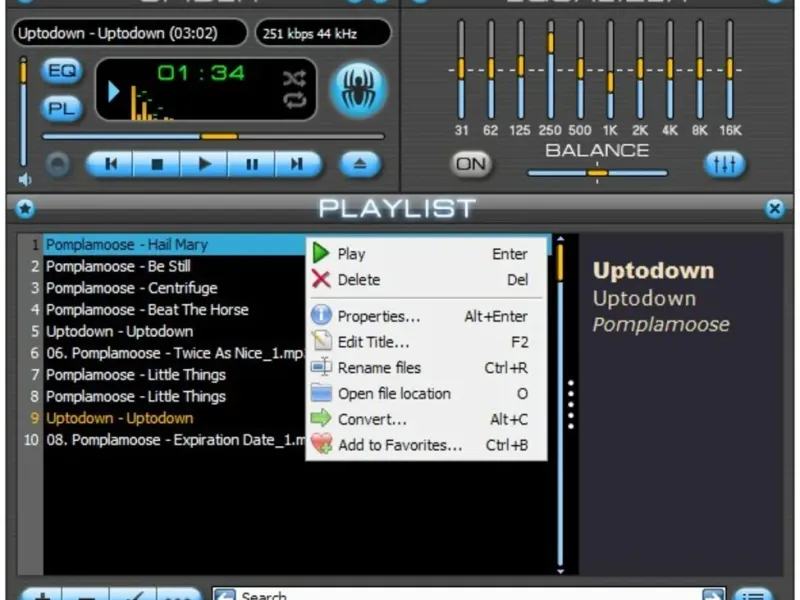The height and width of the screenshot is (600, 800).
Task: Open Properties... from context menu
Action: pos(426,316)
